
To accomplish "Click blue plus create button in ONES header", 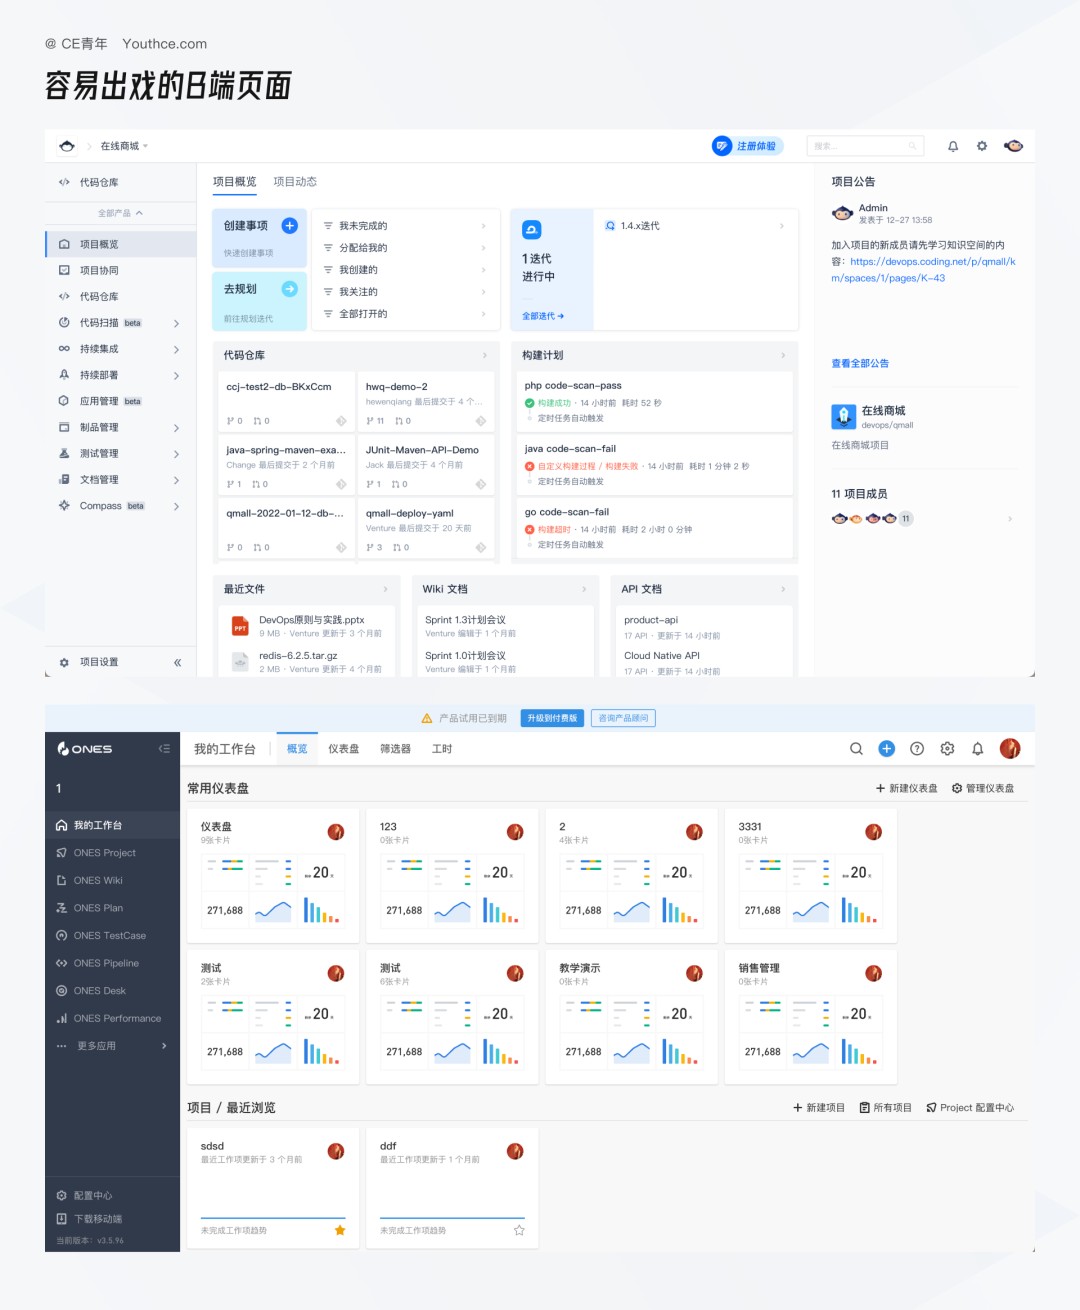I will (x=886, y=748).
